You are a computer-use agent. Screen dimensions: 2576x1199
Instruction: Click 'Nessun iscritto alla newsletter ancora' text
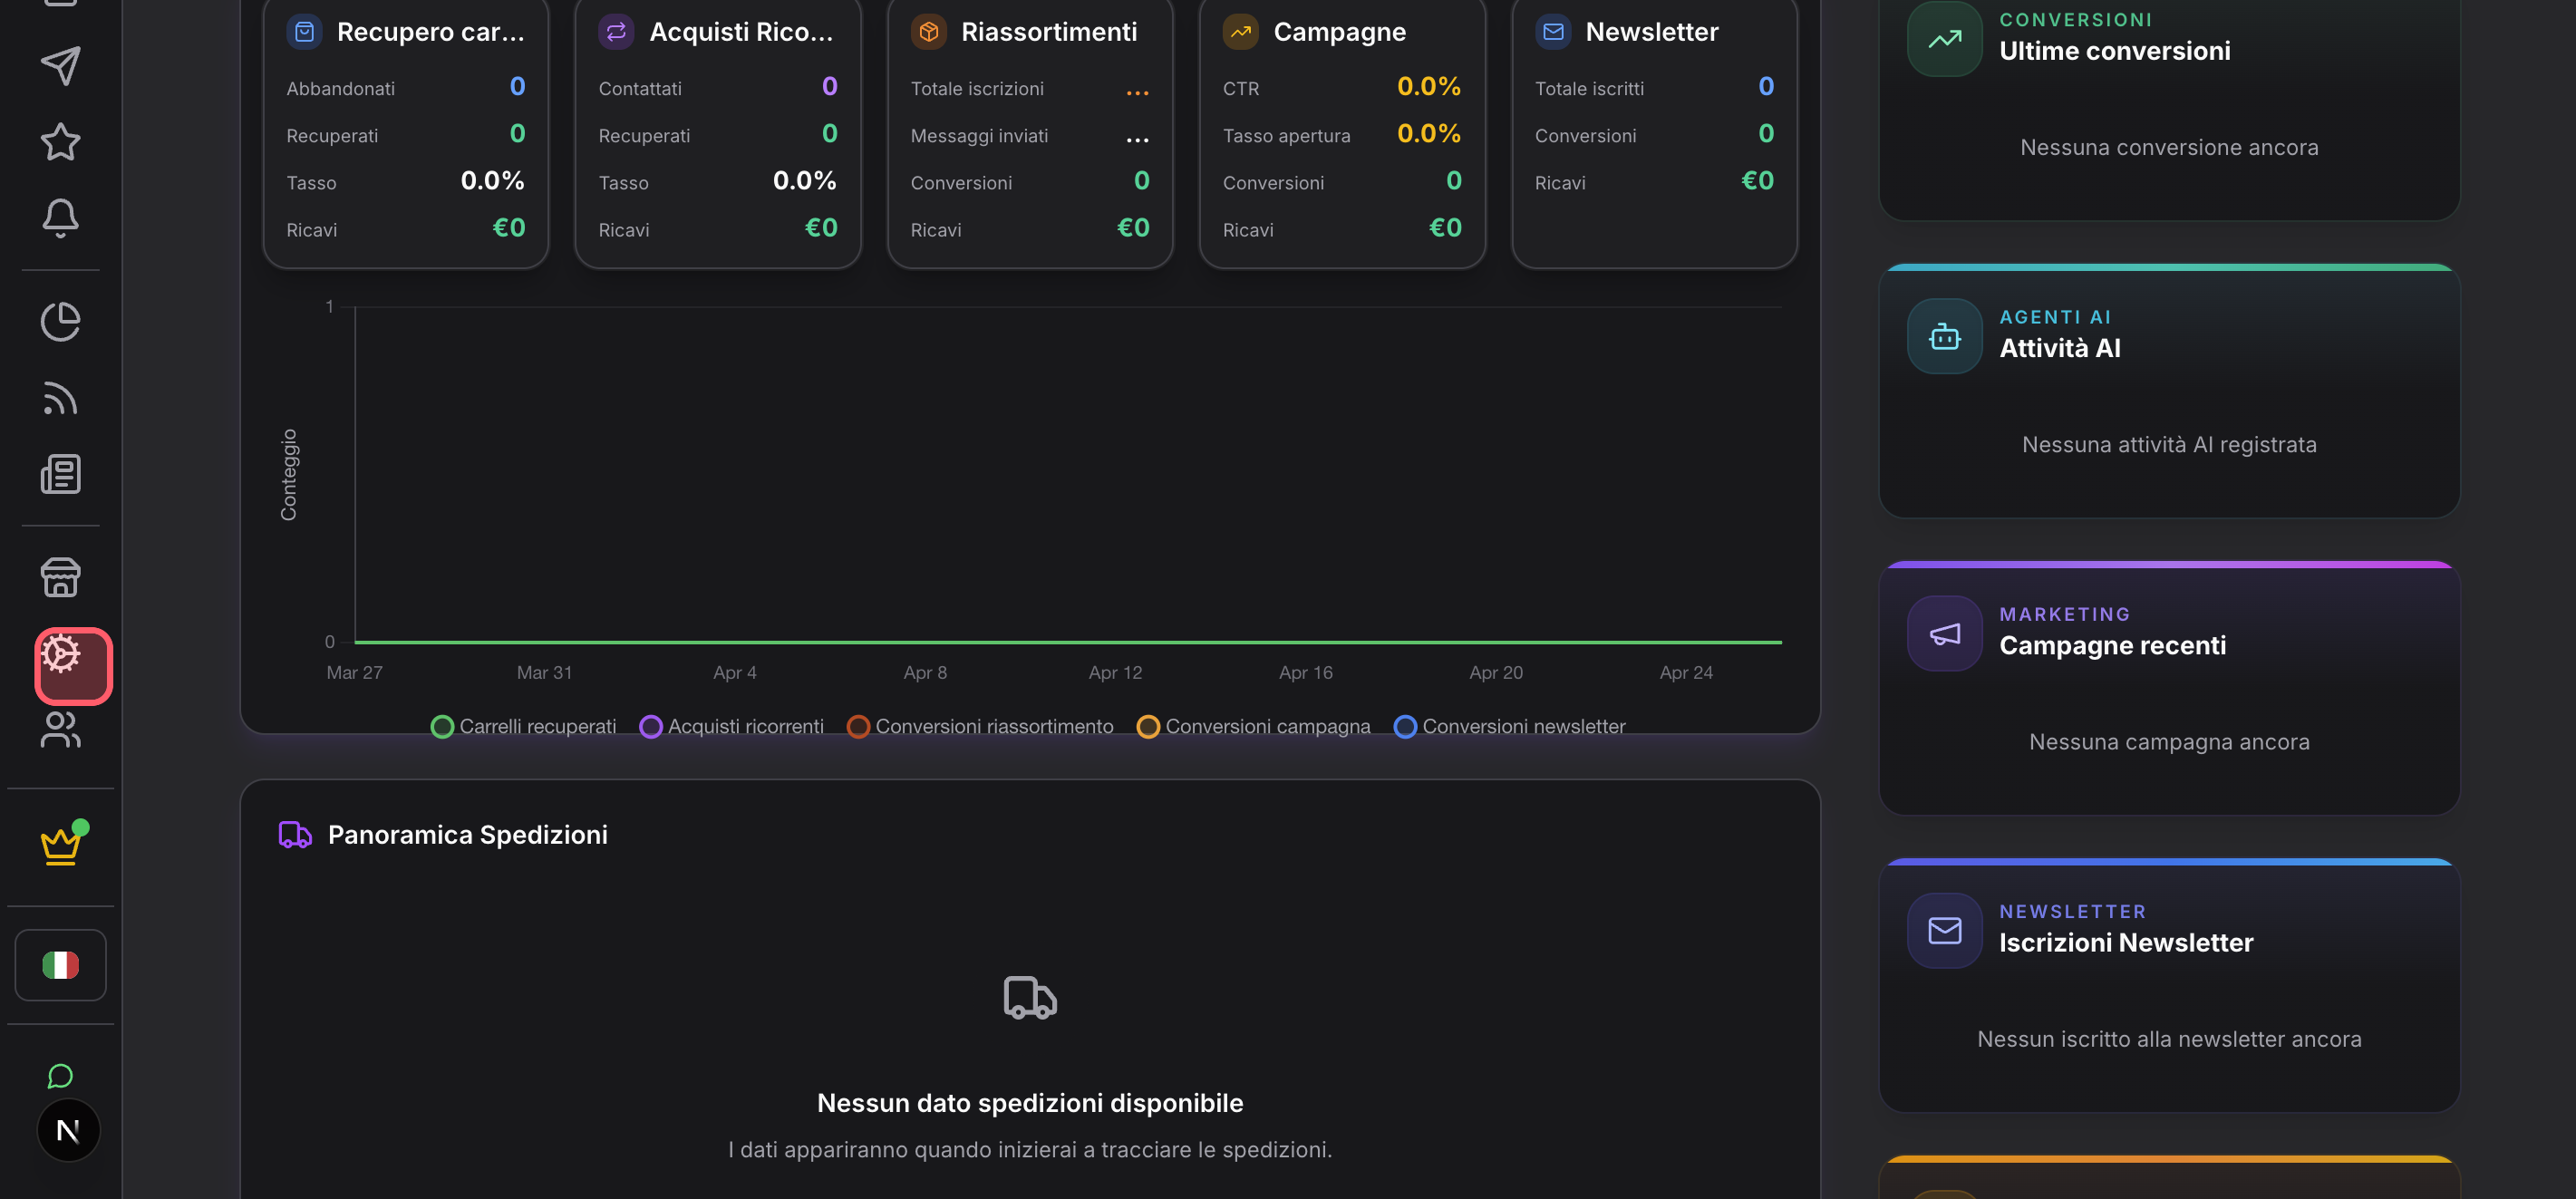(2169, 1039)
